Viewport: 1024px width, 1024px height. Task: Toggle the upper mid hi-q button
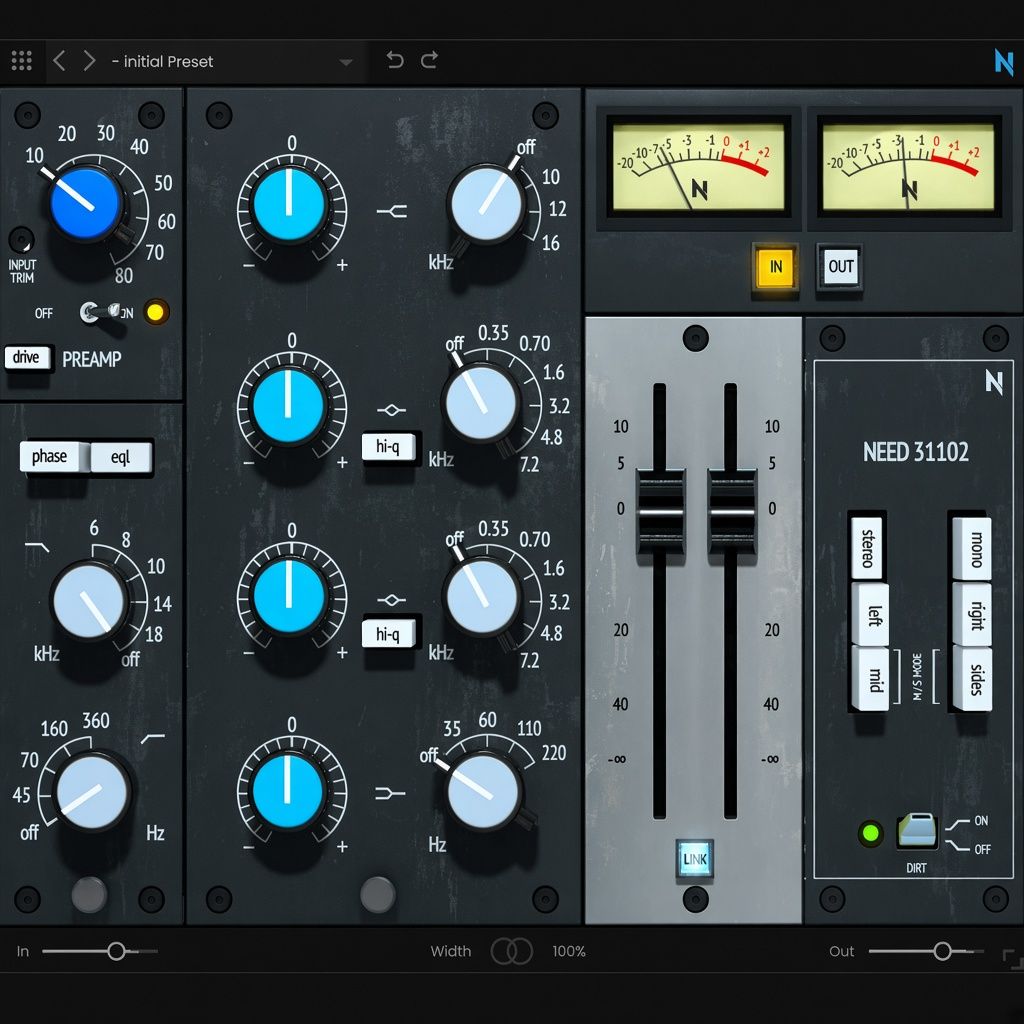pyautogui.click(x=389, y=447)
